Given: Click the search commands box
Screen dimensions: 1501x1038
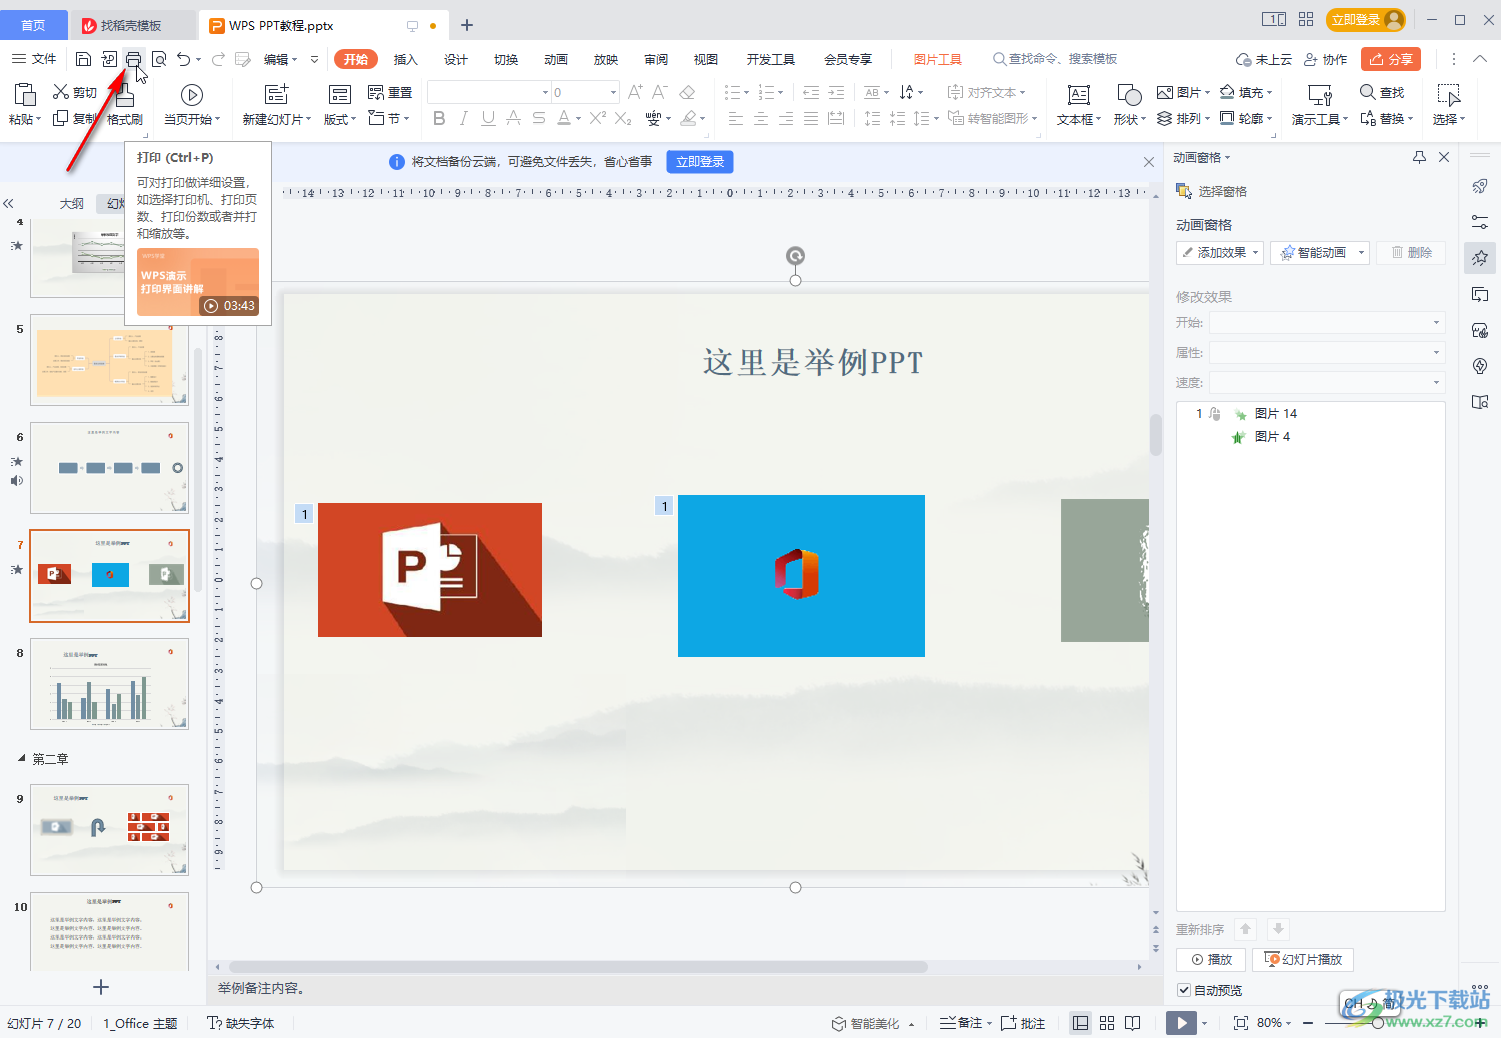Looking at the screenshot, I should [x=1055, y=59].
